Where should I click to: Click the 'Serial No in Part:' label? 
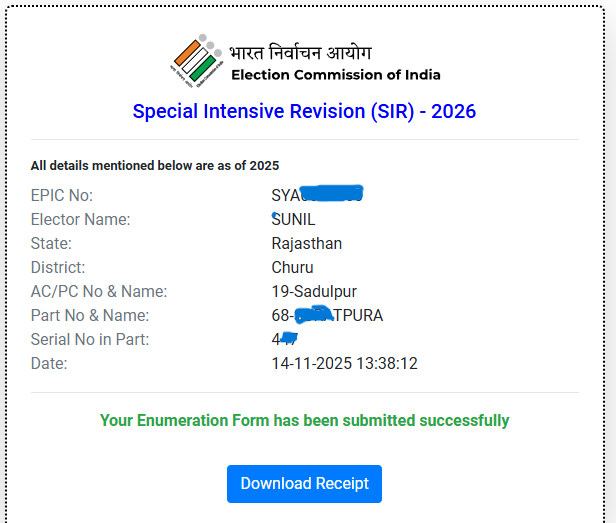tap(90, 340)
